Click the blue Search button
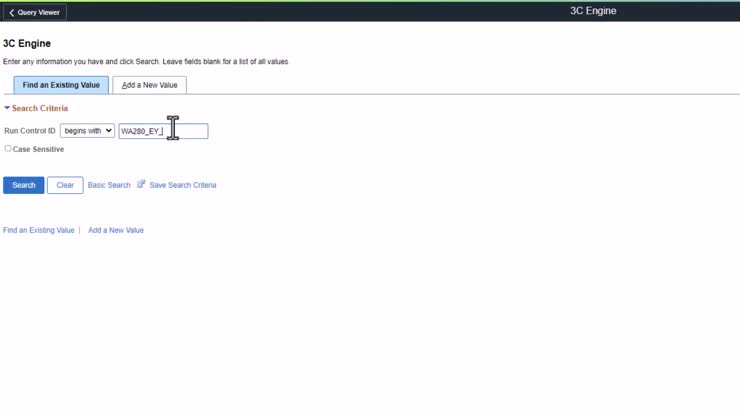The height and width of the screenshot is (416, 740). [x=24, y=185]
